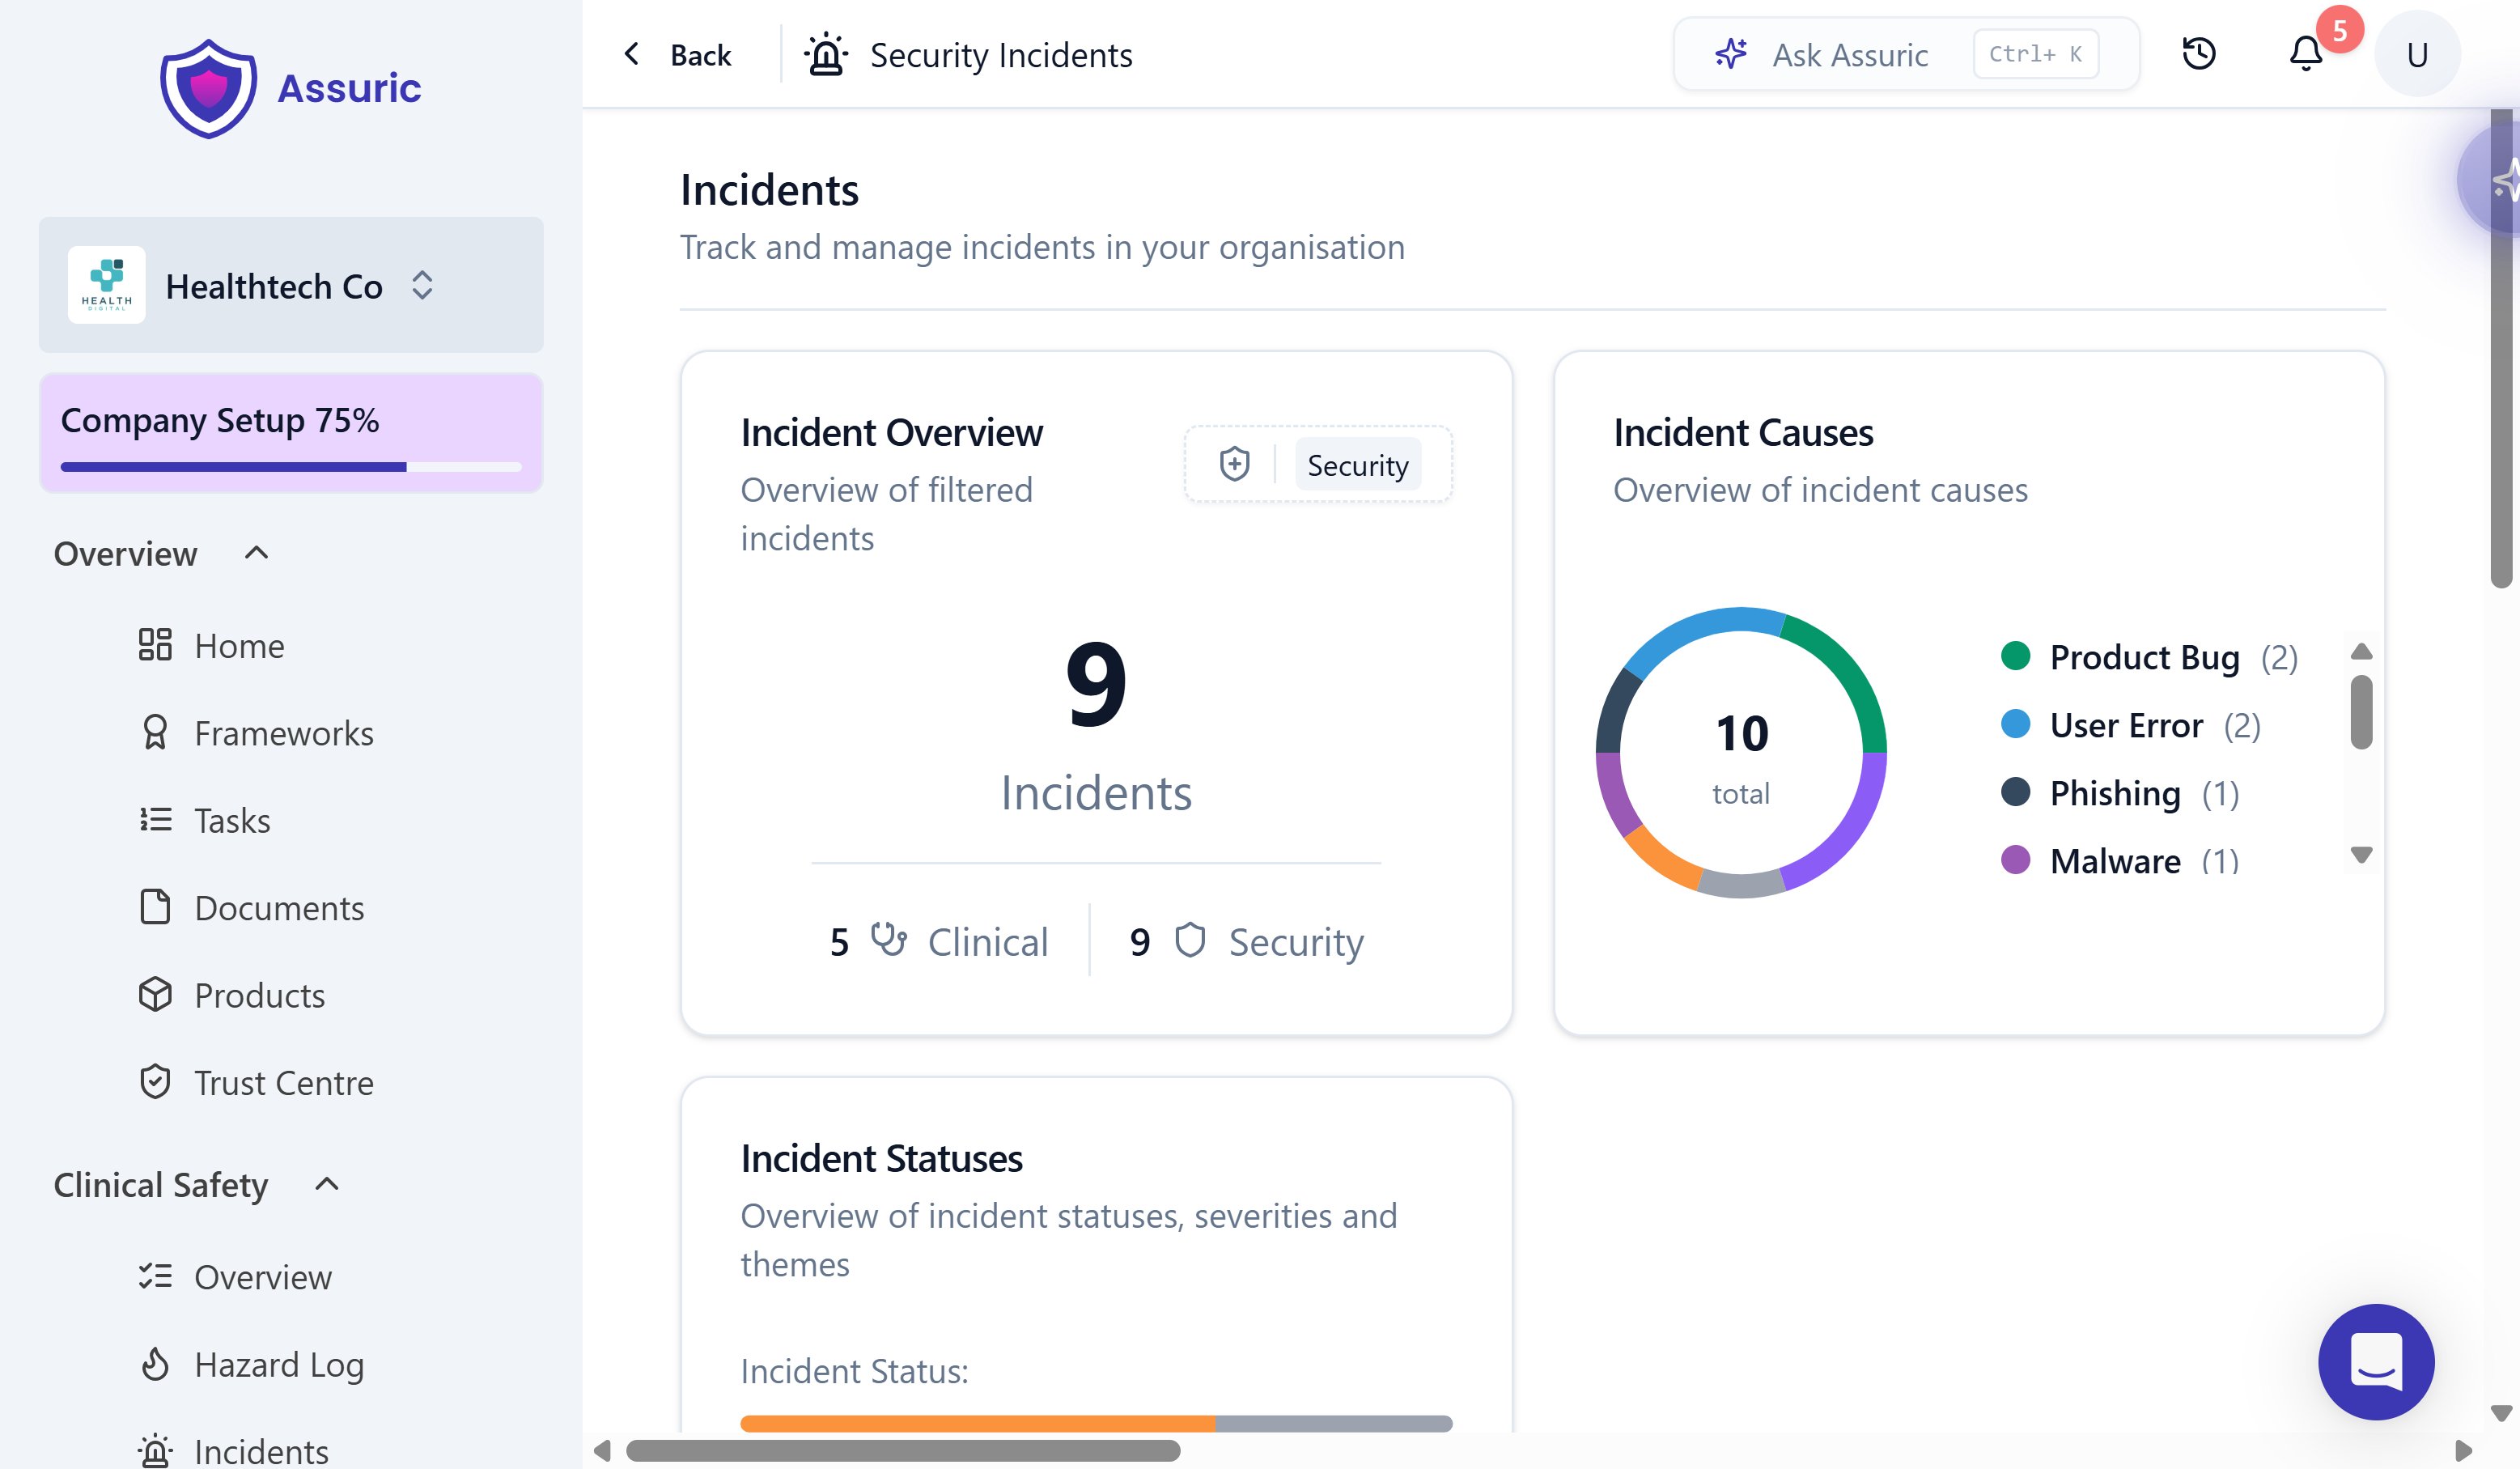
Task: Click the donut chart 10 total
Action: click(x=1741, y=752)
